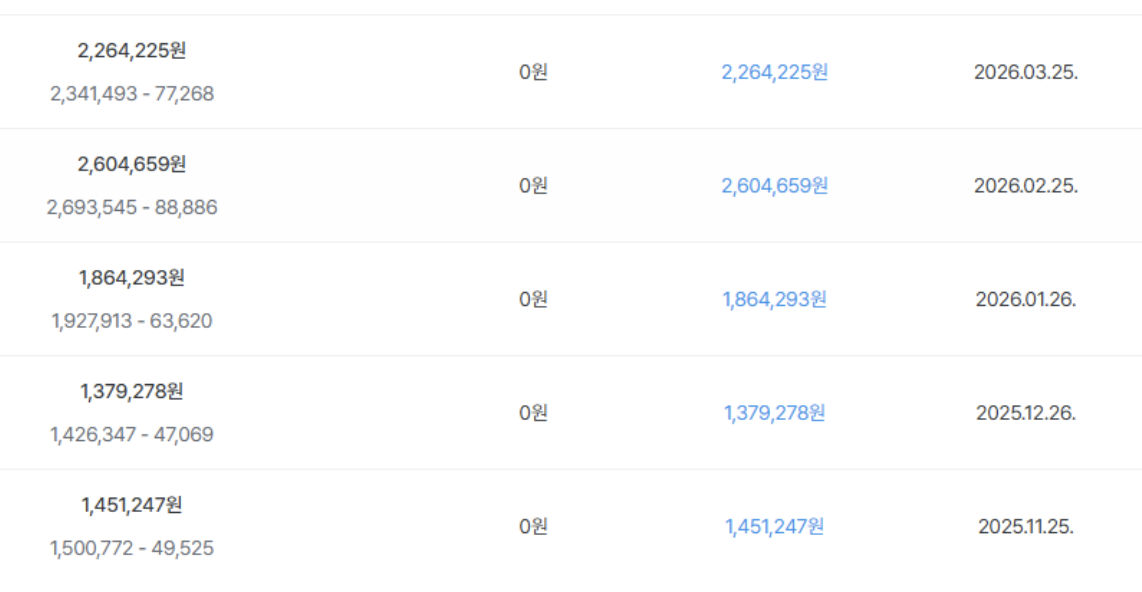The height and width of the screenshot is (592, 1142).
Task: Select the bold black 1,379,278원 amount
Action: 132,391
